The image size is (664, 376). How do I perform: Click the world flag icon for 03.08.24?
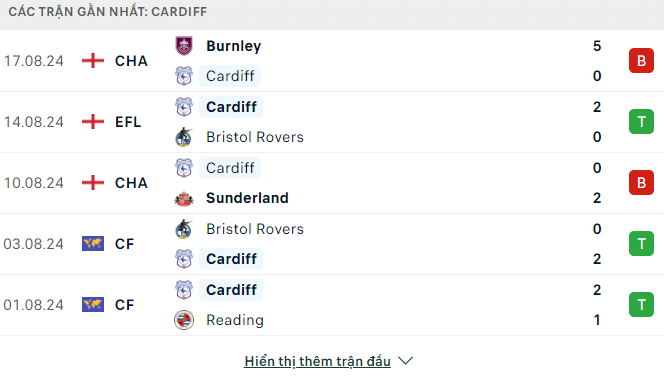coord(93,244)
